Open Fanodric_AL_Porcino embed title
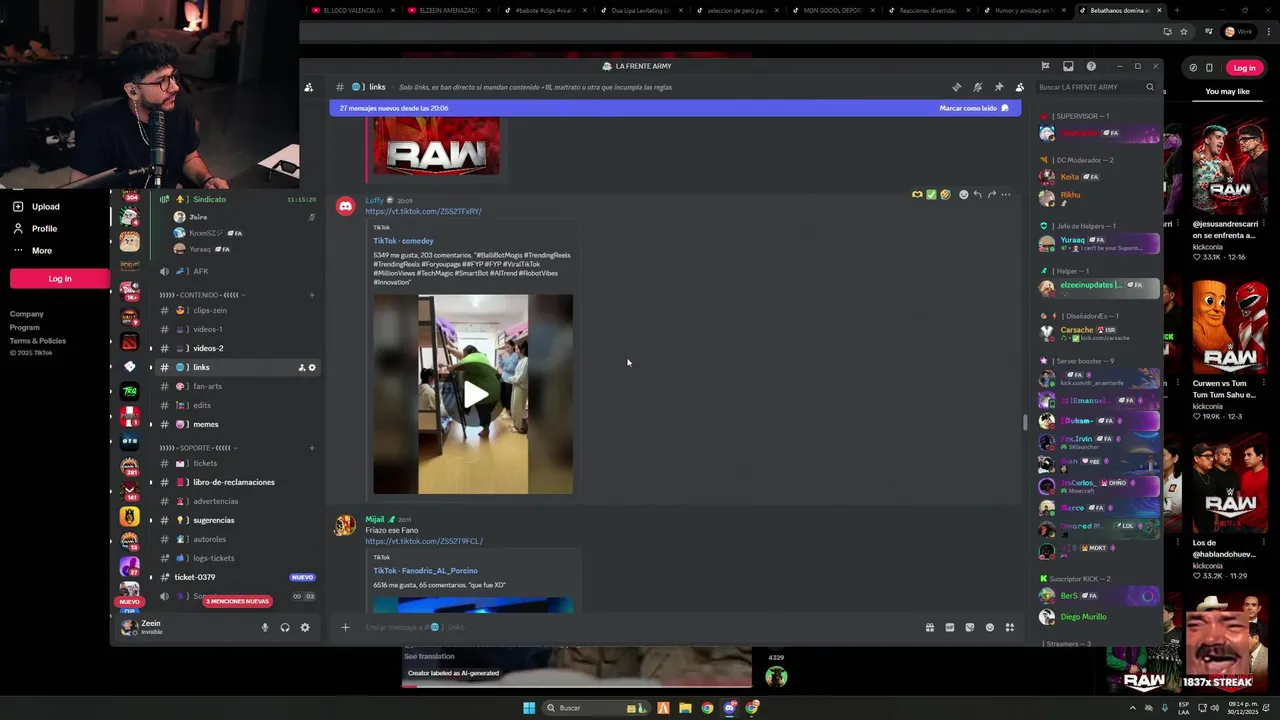 (425, 571)
